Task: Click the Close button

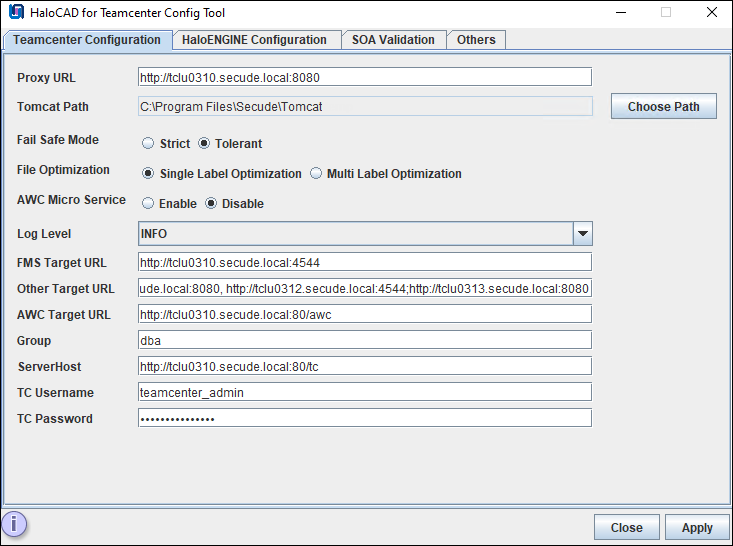Action: [626, 527]
